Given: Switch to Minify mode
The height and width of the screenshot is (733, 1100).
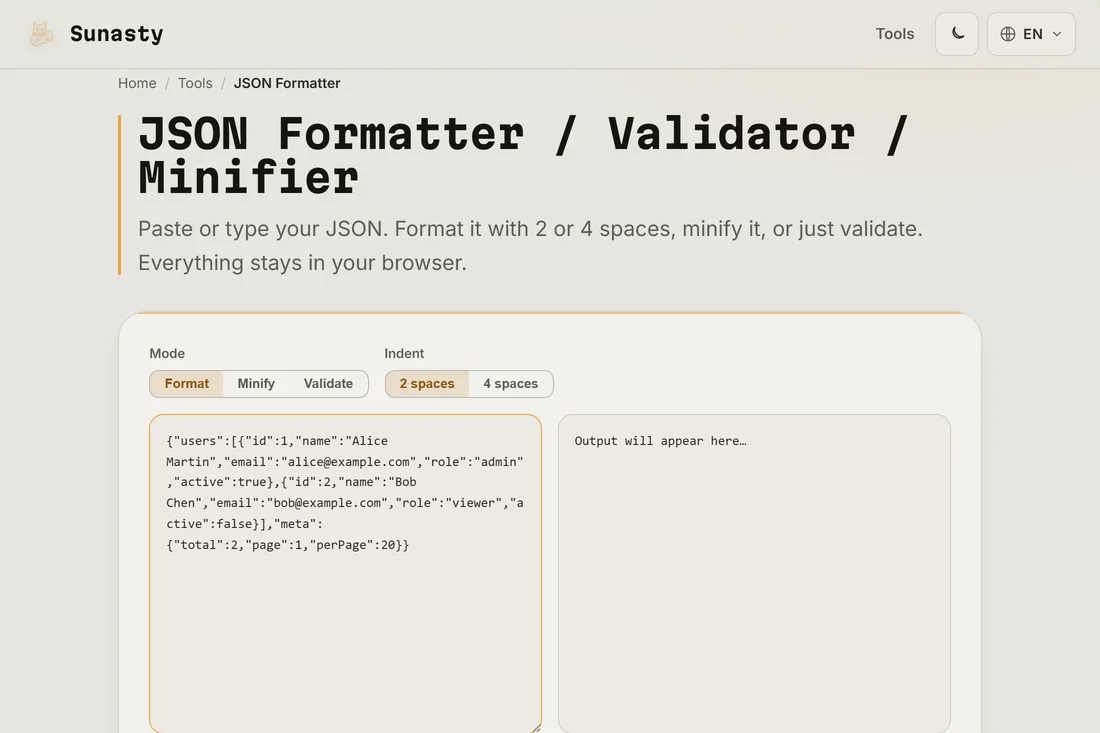Looking at the screenshot, I should [x=256, y=384].
